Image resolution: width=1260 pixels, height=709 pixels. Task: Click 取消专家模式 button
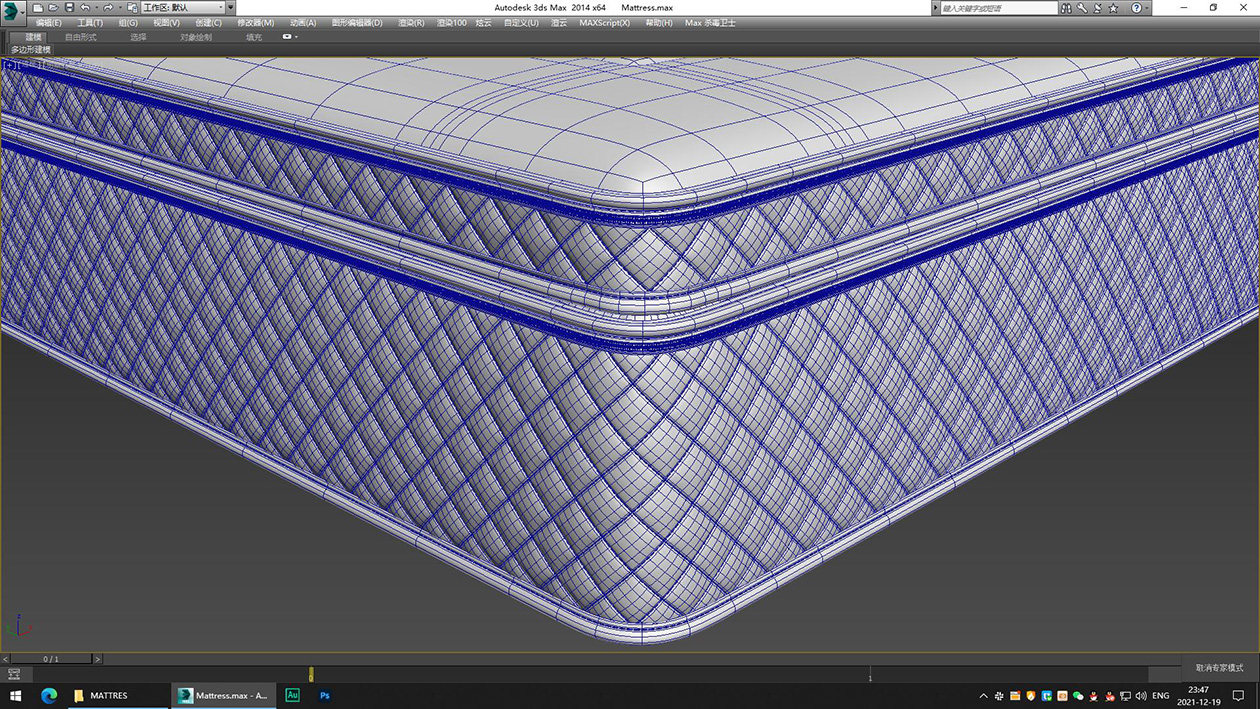(x=1219, y=667)
